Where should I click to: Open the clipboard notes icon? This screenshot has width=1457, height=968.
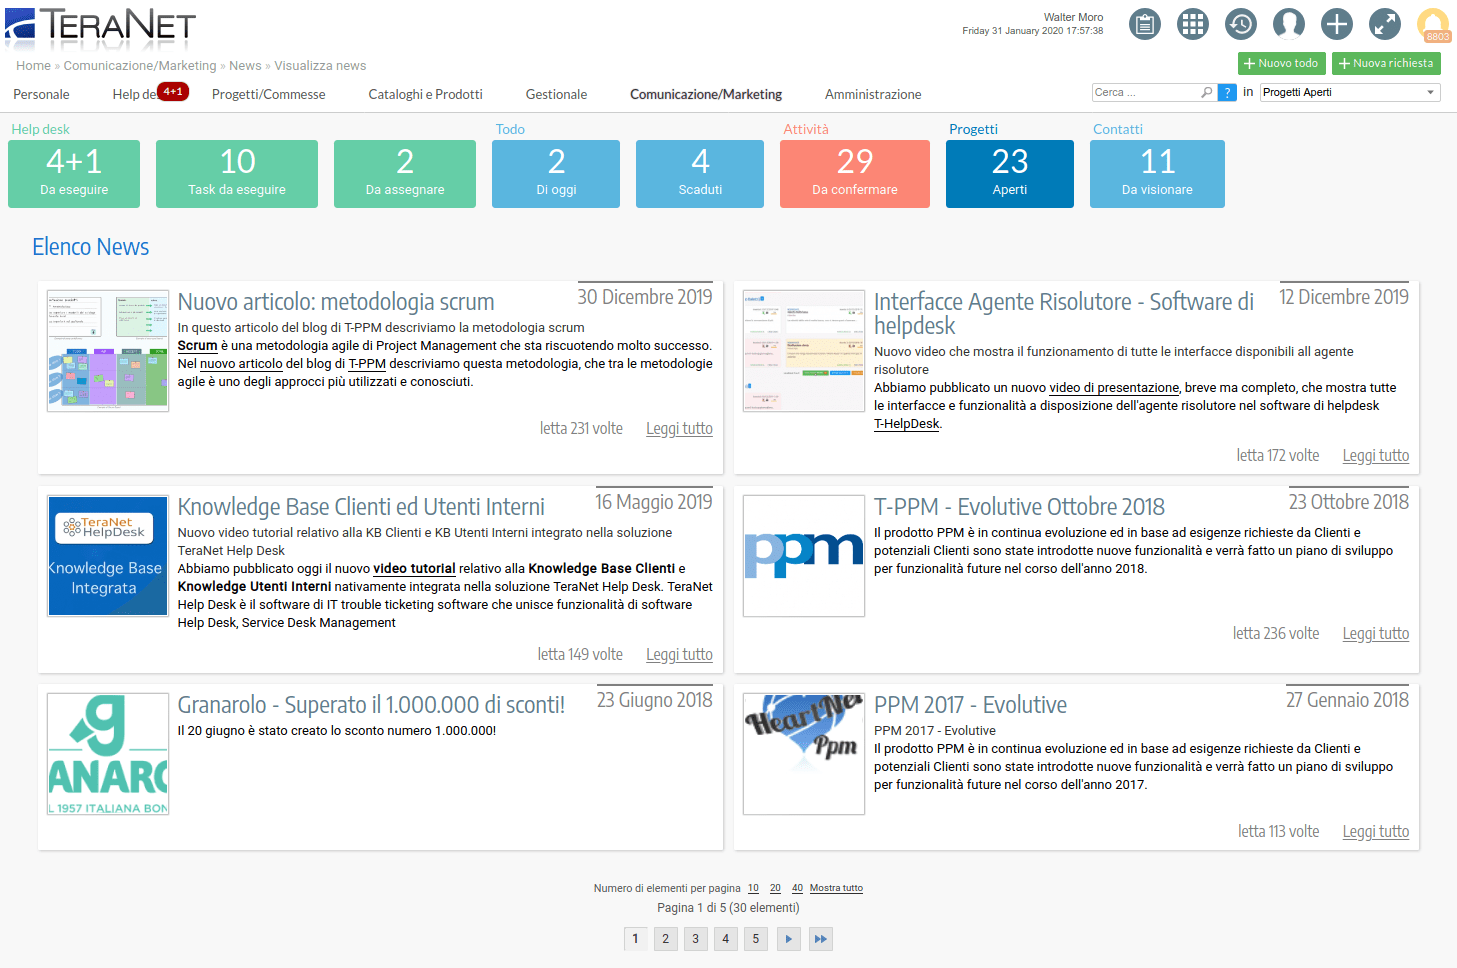(1144, 24)
